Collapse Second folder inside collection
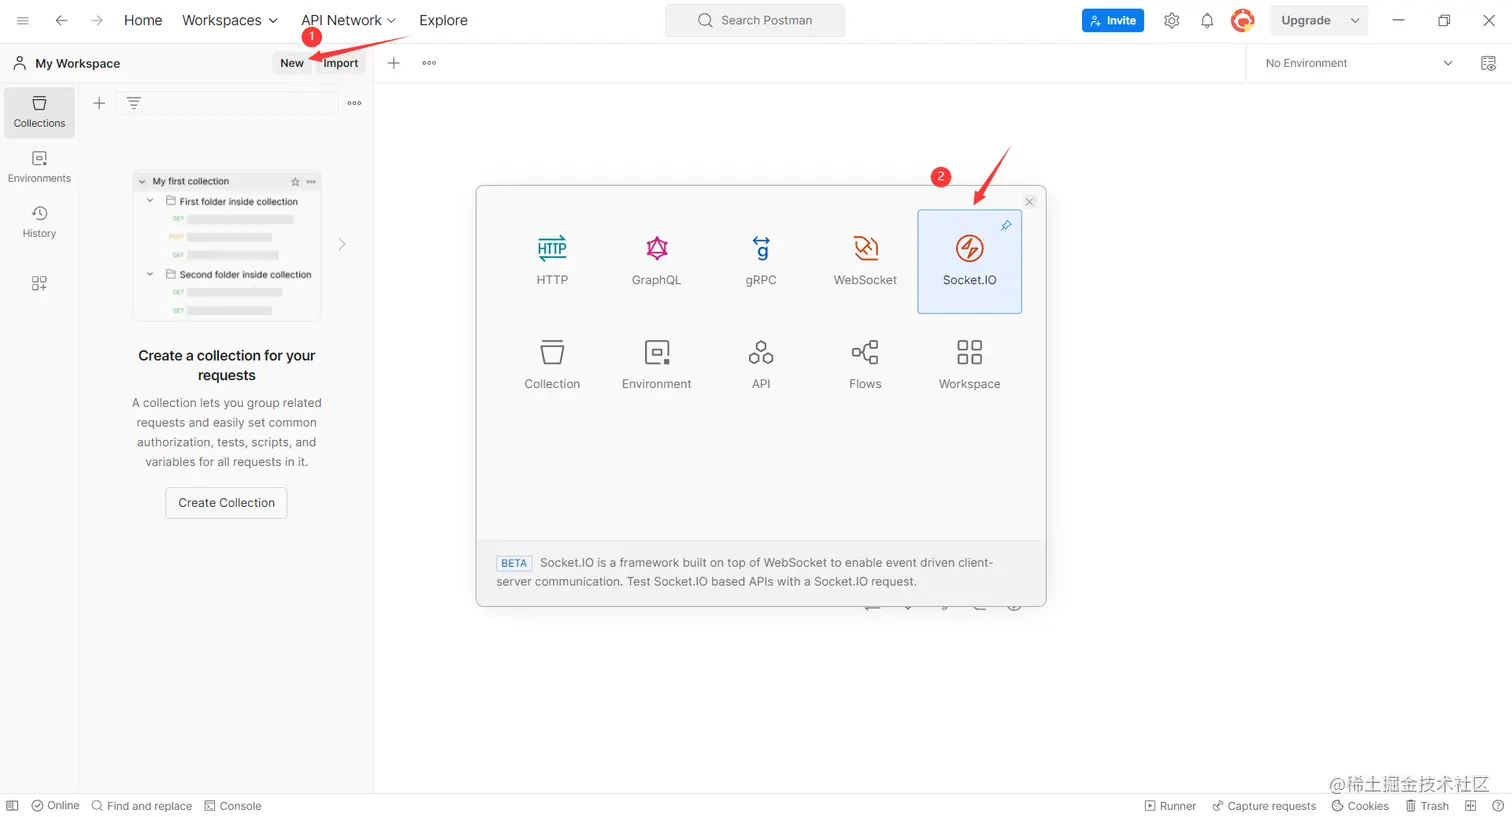This screenshot has width=1512, height=817. [x=151, y=274]
